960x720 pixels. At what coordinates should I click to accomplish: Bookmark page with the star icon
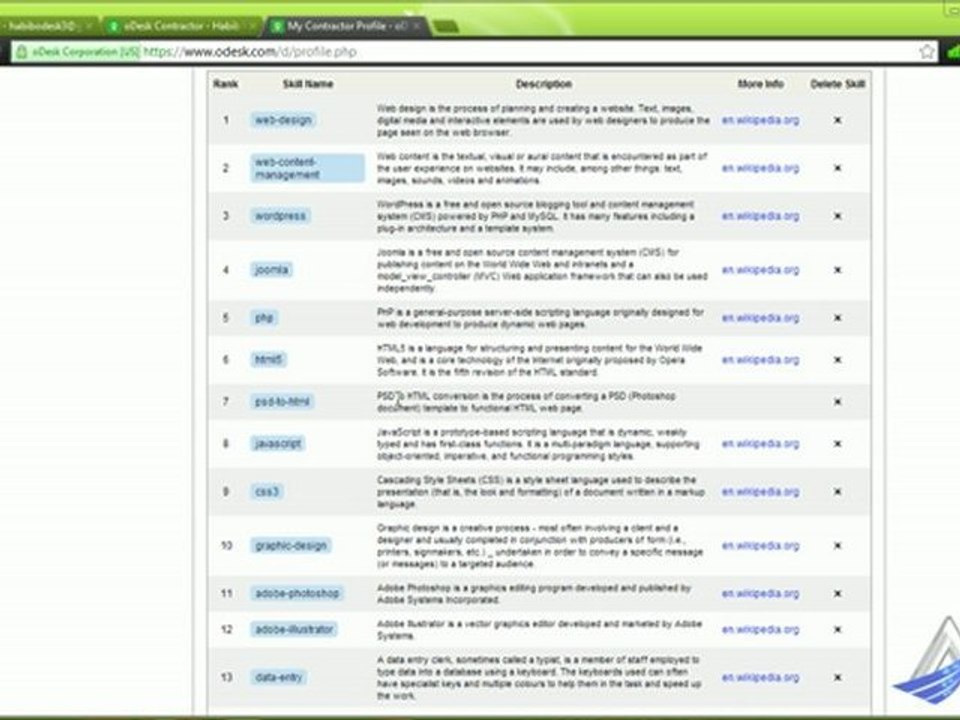(x=927, y=51)
